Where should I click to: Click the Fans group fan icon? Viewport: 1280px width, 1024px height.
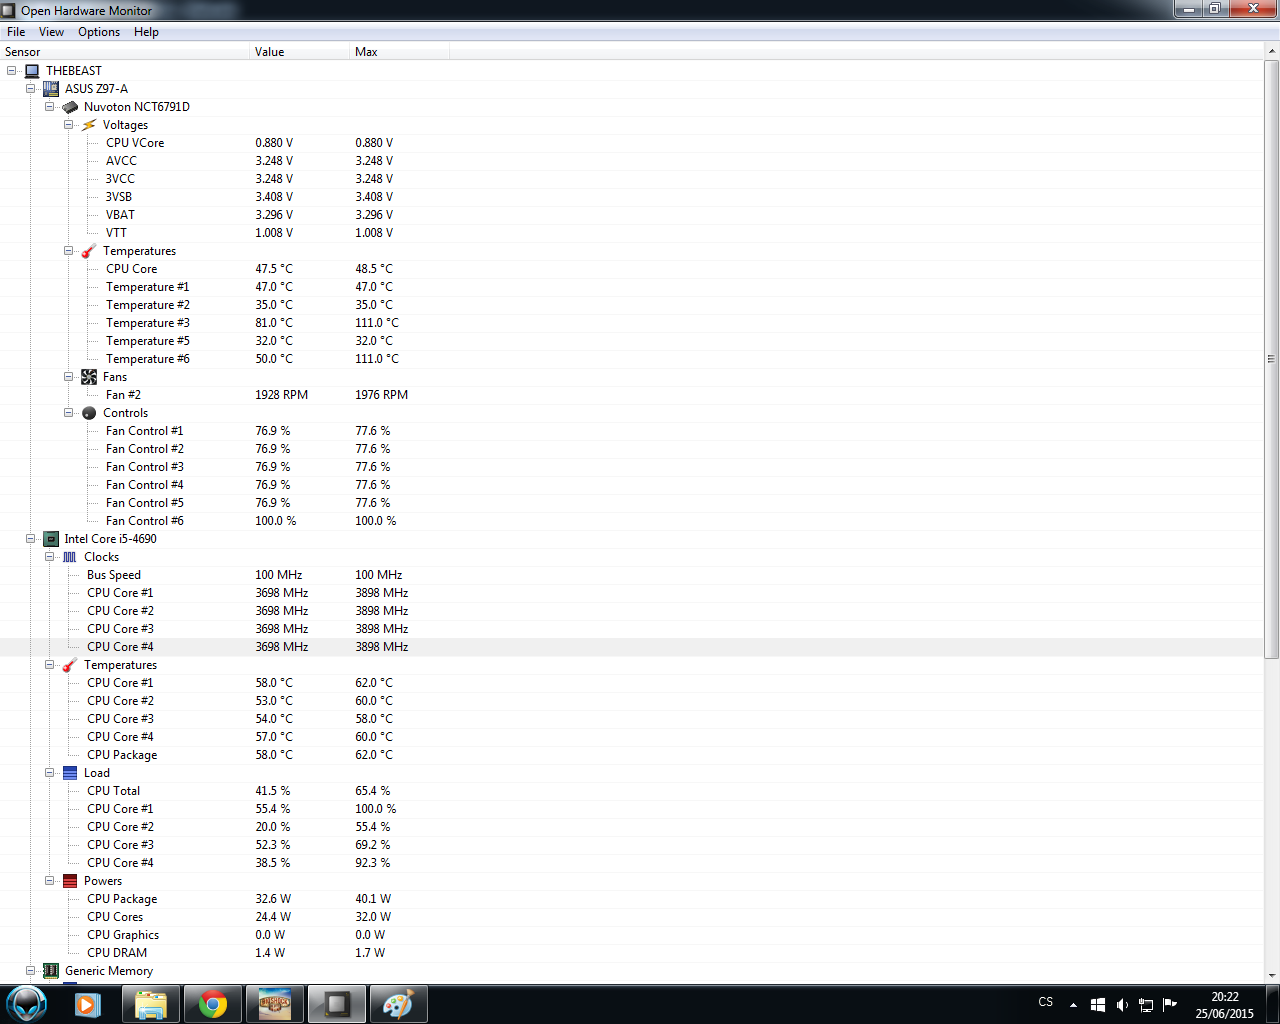pos(89,377)
